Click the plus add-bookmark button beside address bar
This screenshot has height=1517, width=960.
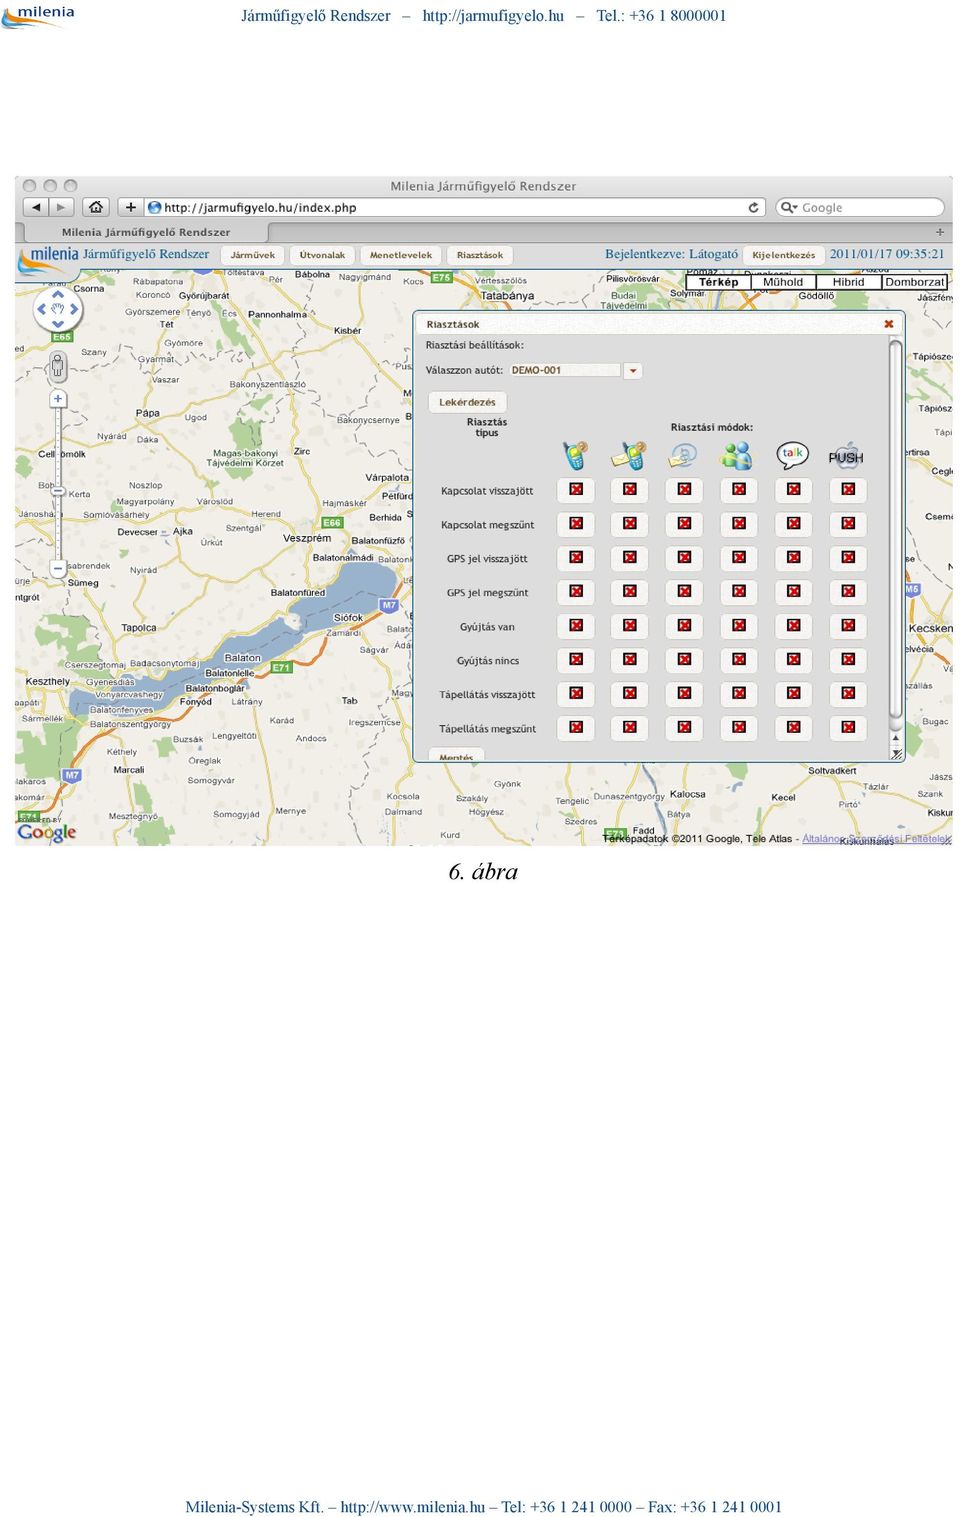[130, 207]
